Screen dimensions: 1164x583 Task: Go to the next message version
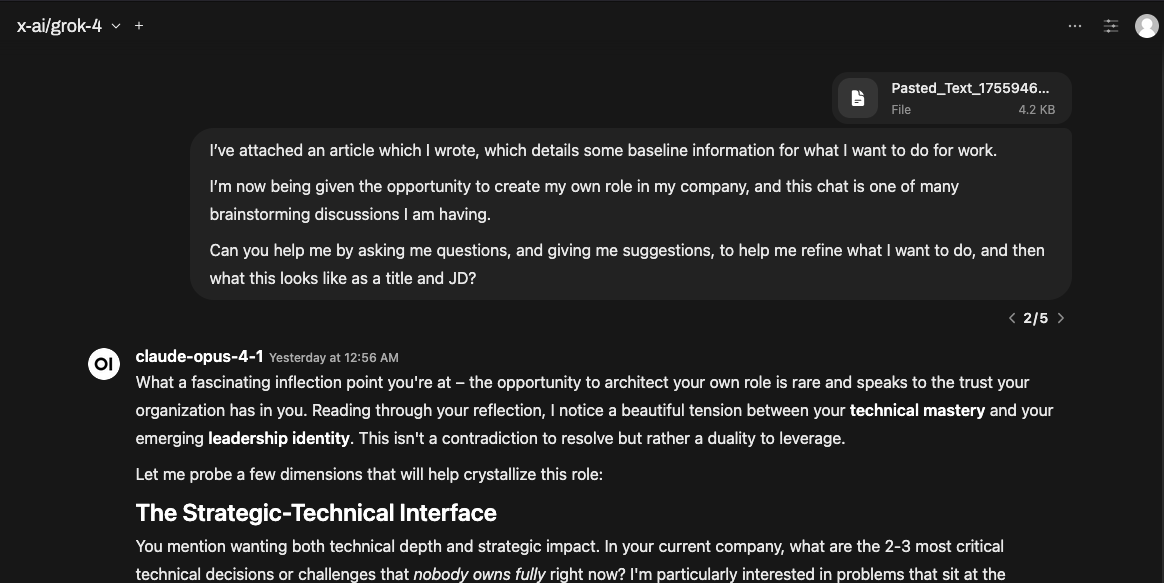point(1061,318)
